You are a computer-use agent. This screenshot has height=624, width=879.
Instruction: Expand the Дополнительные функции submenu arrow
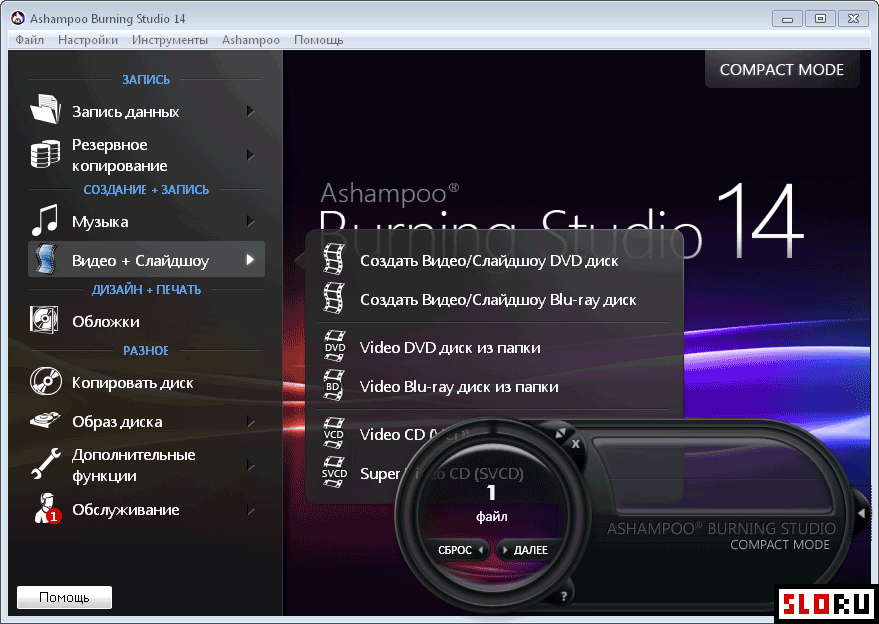click(251, 465)
